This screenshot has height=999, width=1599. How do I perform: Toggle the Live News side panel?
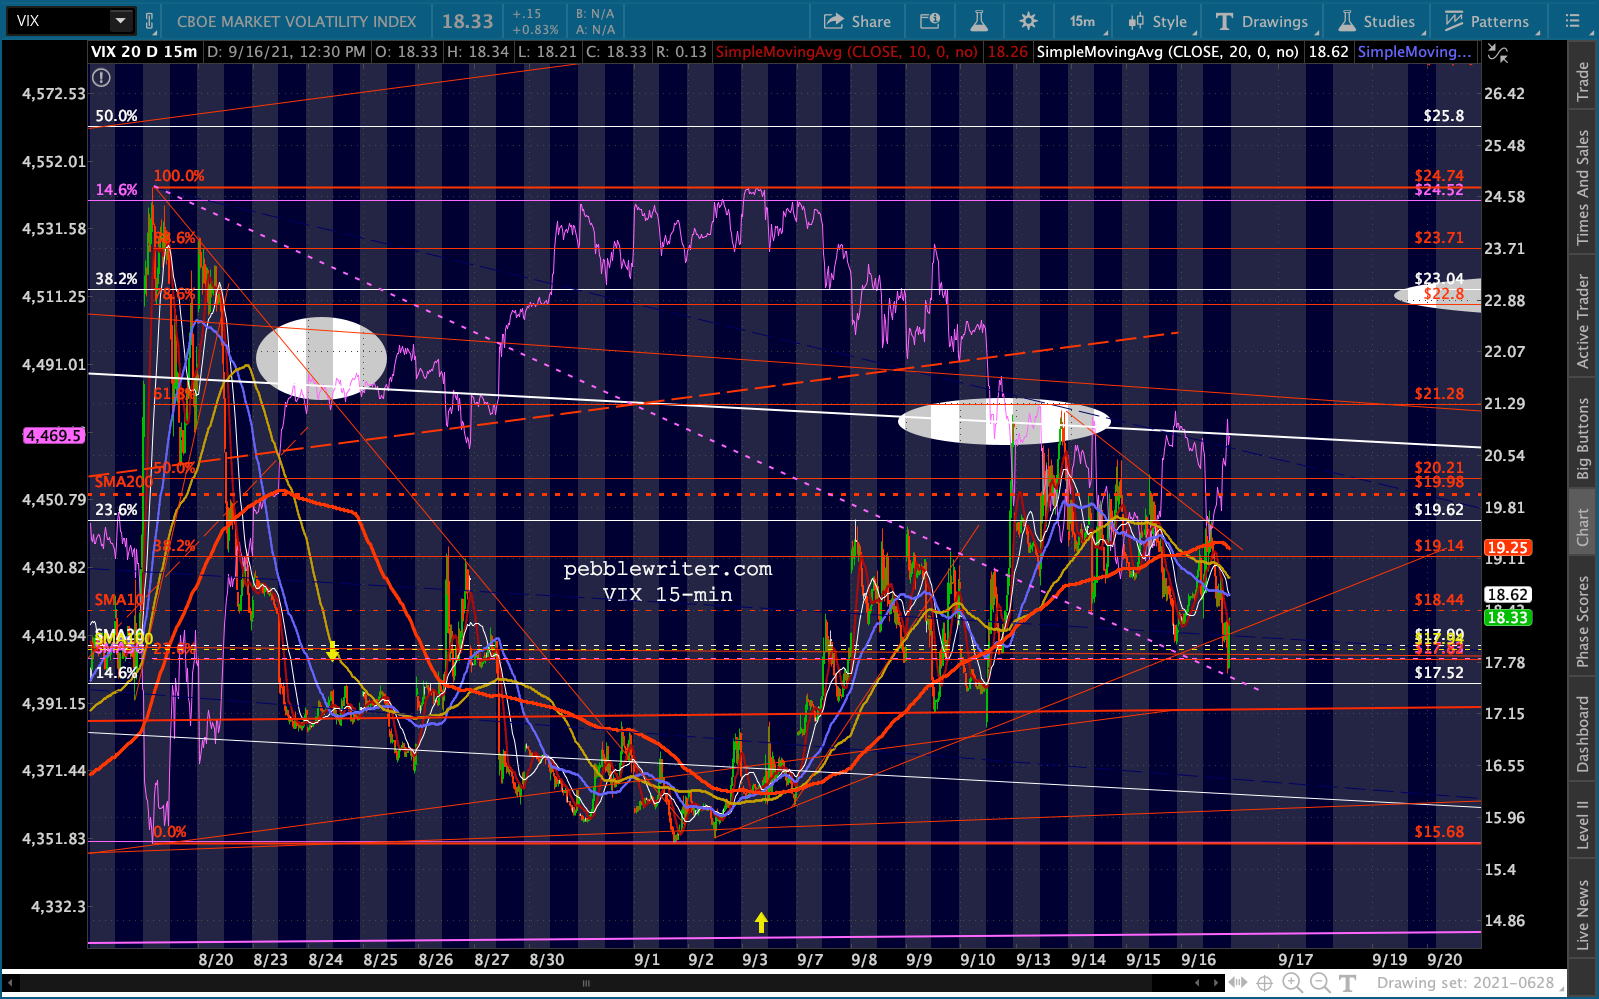coord(1583,914)
